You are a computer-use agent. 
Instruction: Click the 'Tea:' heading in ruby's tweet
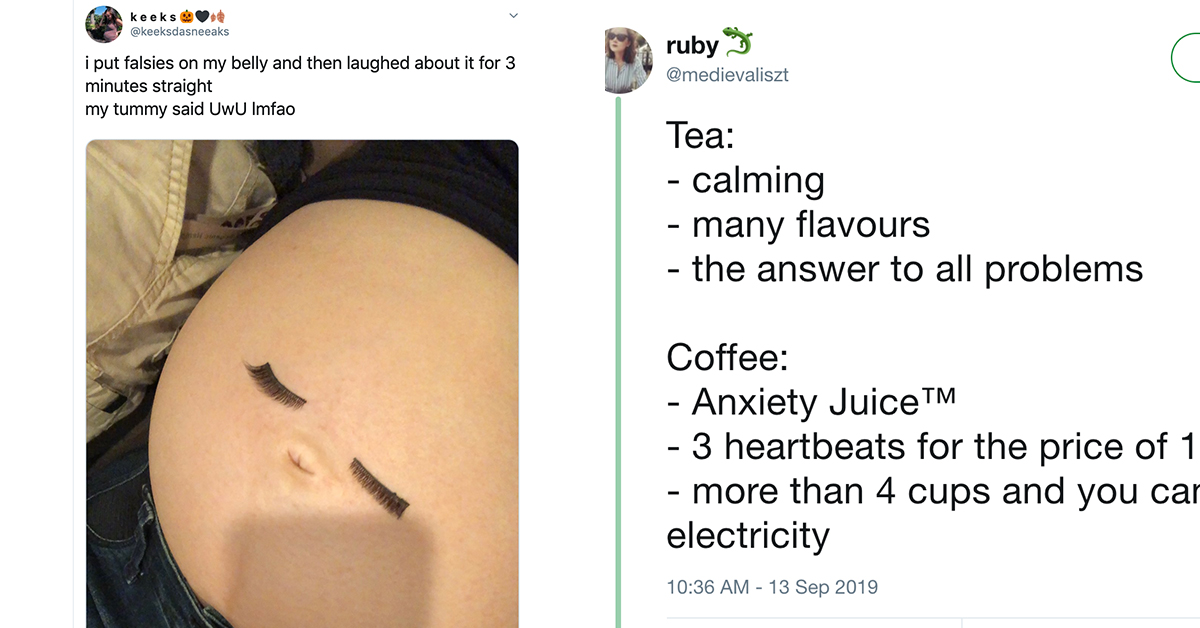pos(701,135)
